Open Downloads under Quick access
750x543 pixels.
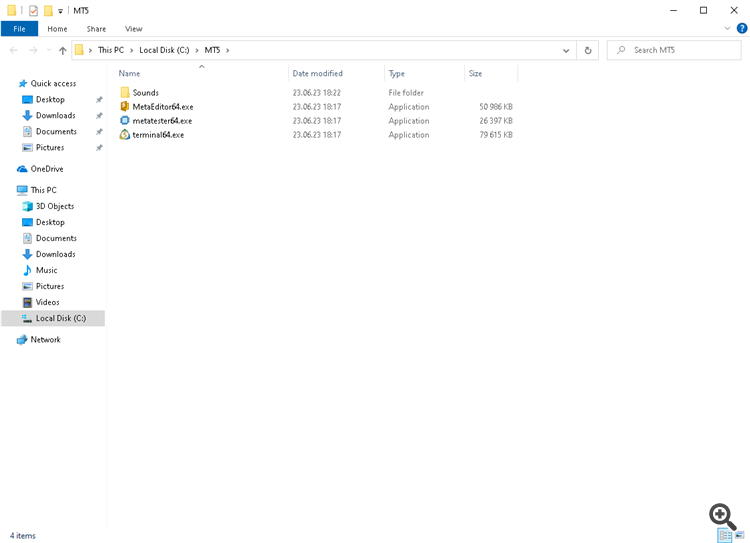tap(55, 115)
